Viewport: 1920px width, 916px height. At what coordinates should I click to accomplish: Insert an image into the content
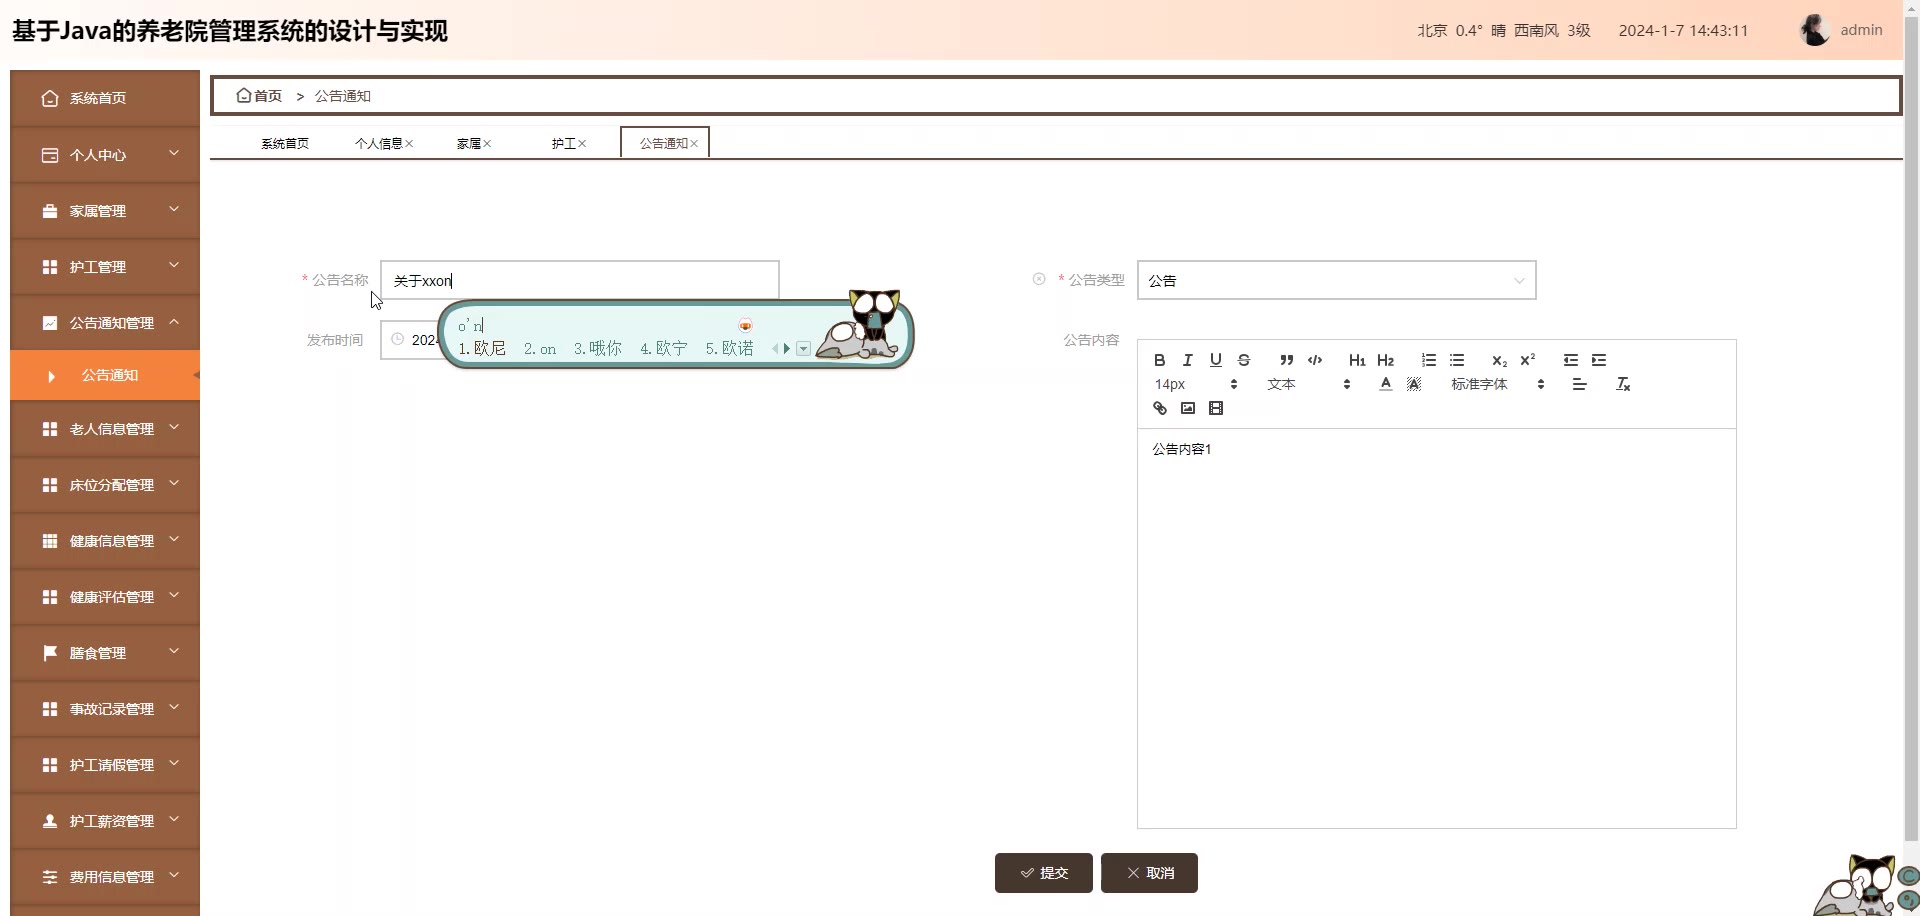click(x=1187, y=408)
